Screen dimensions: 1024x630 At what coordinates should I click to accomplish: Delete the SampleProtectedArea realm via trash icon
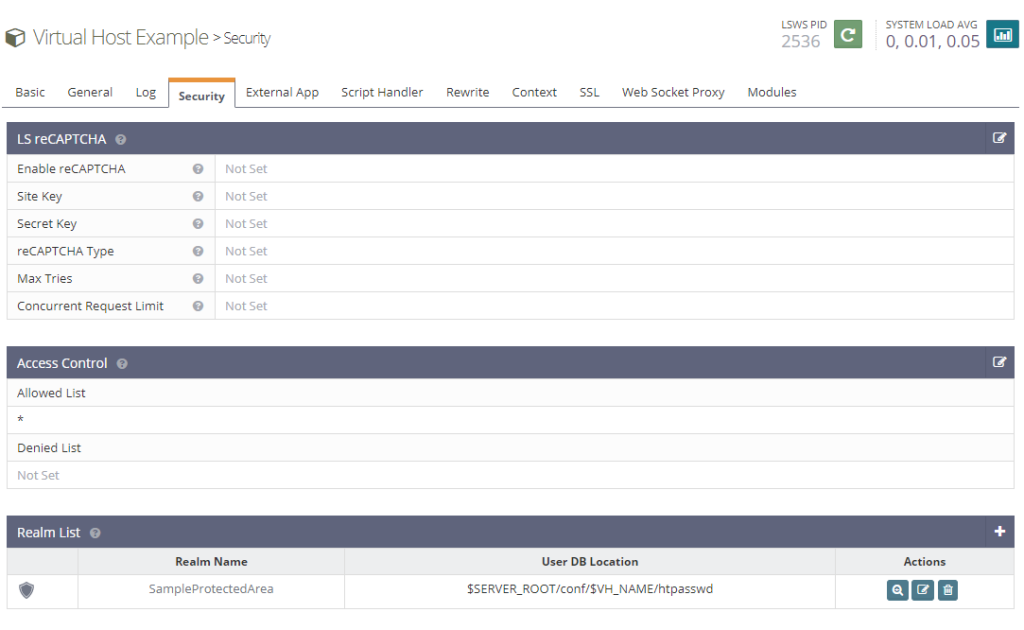click(x=947, y=590)
